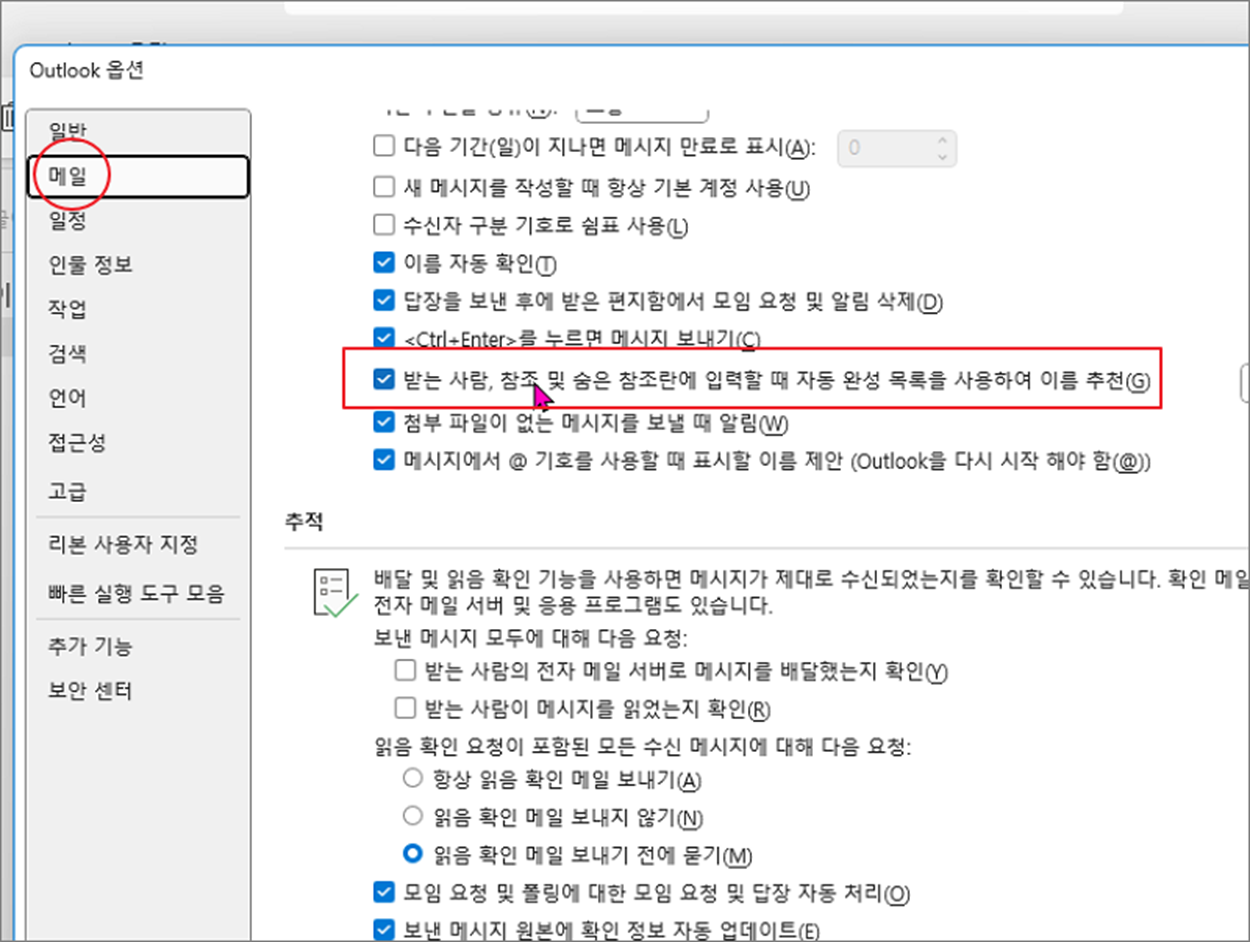Viewport: 1250px width, 942px height.
Task: Open the 일정 options category
Action: 68,221
